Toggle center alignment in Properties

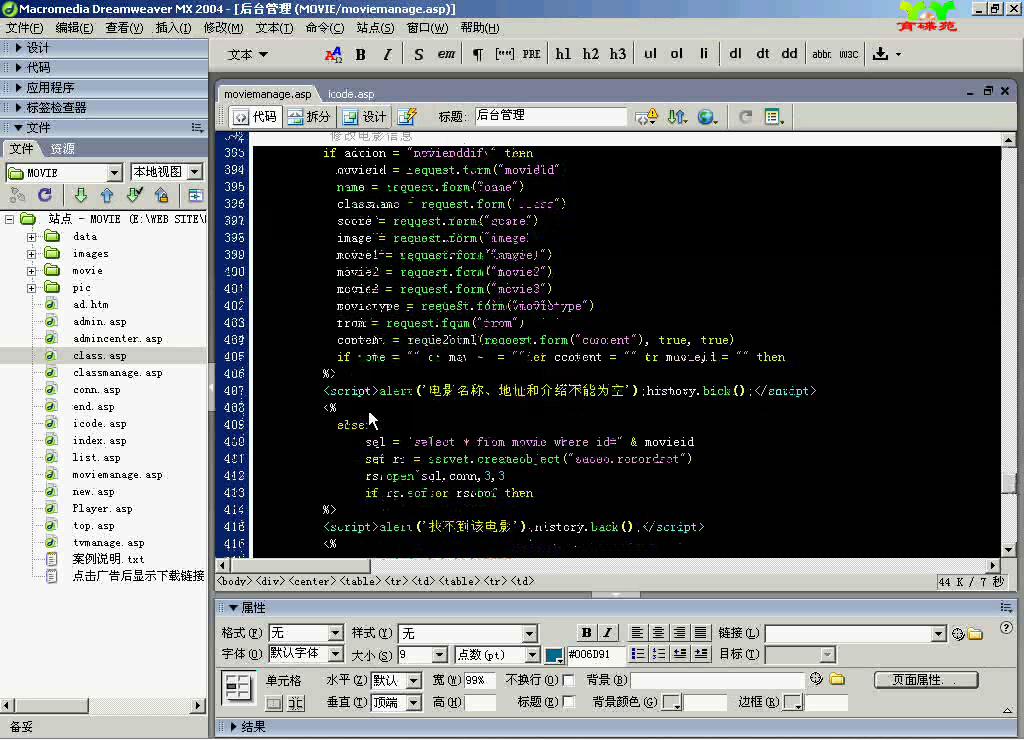658,632
